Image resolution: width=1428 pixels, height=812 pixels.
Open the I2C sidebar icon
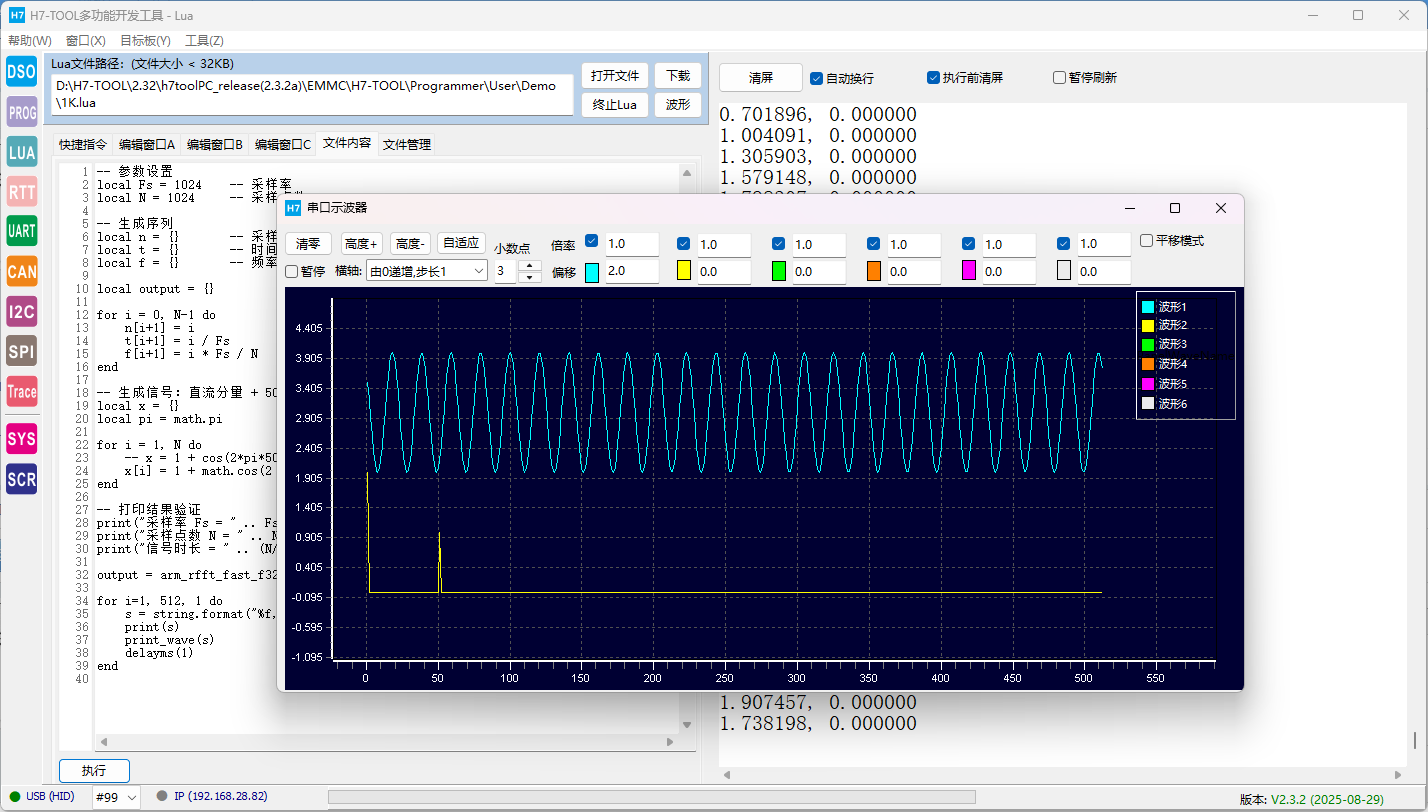(x=22, y=311)
